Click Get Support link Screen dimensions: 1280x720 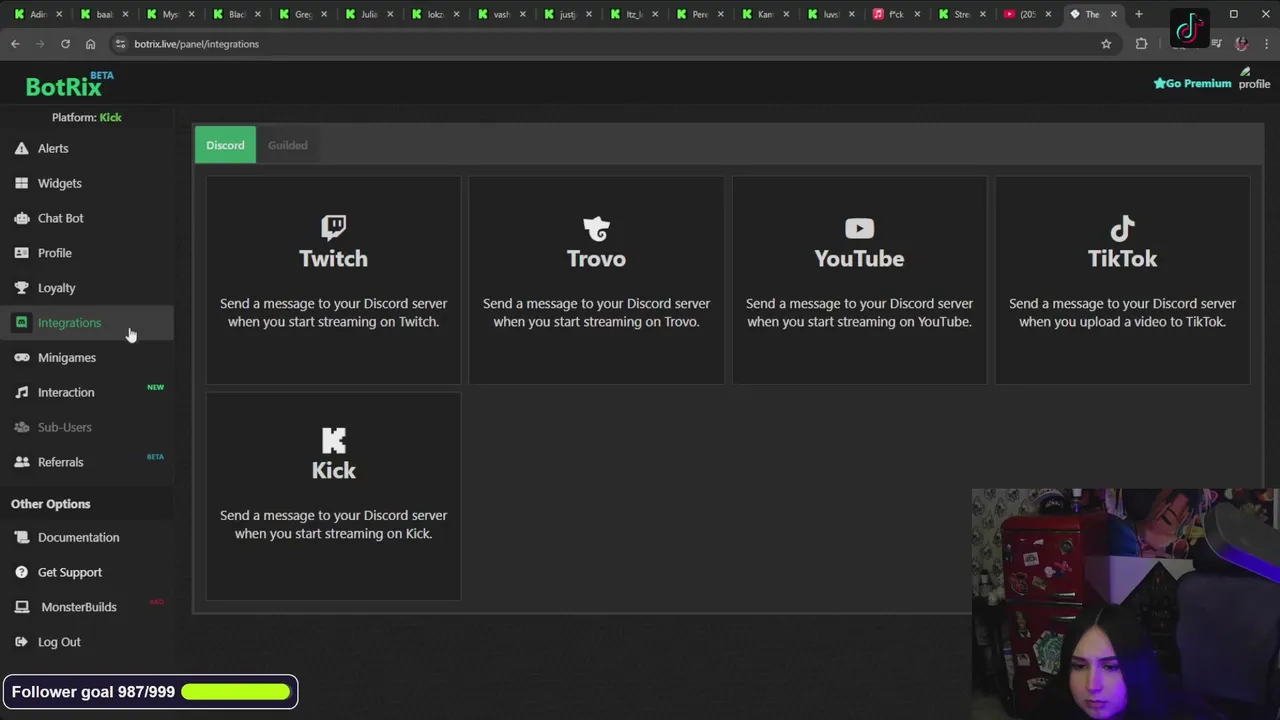70,572
